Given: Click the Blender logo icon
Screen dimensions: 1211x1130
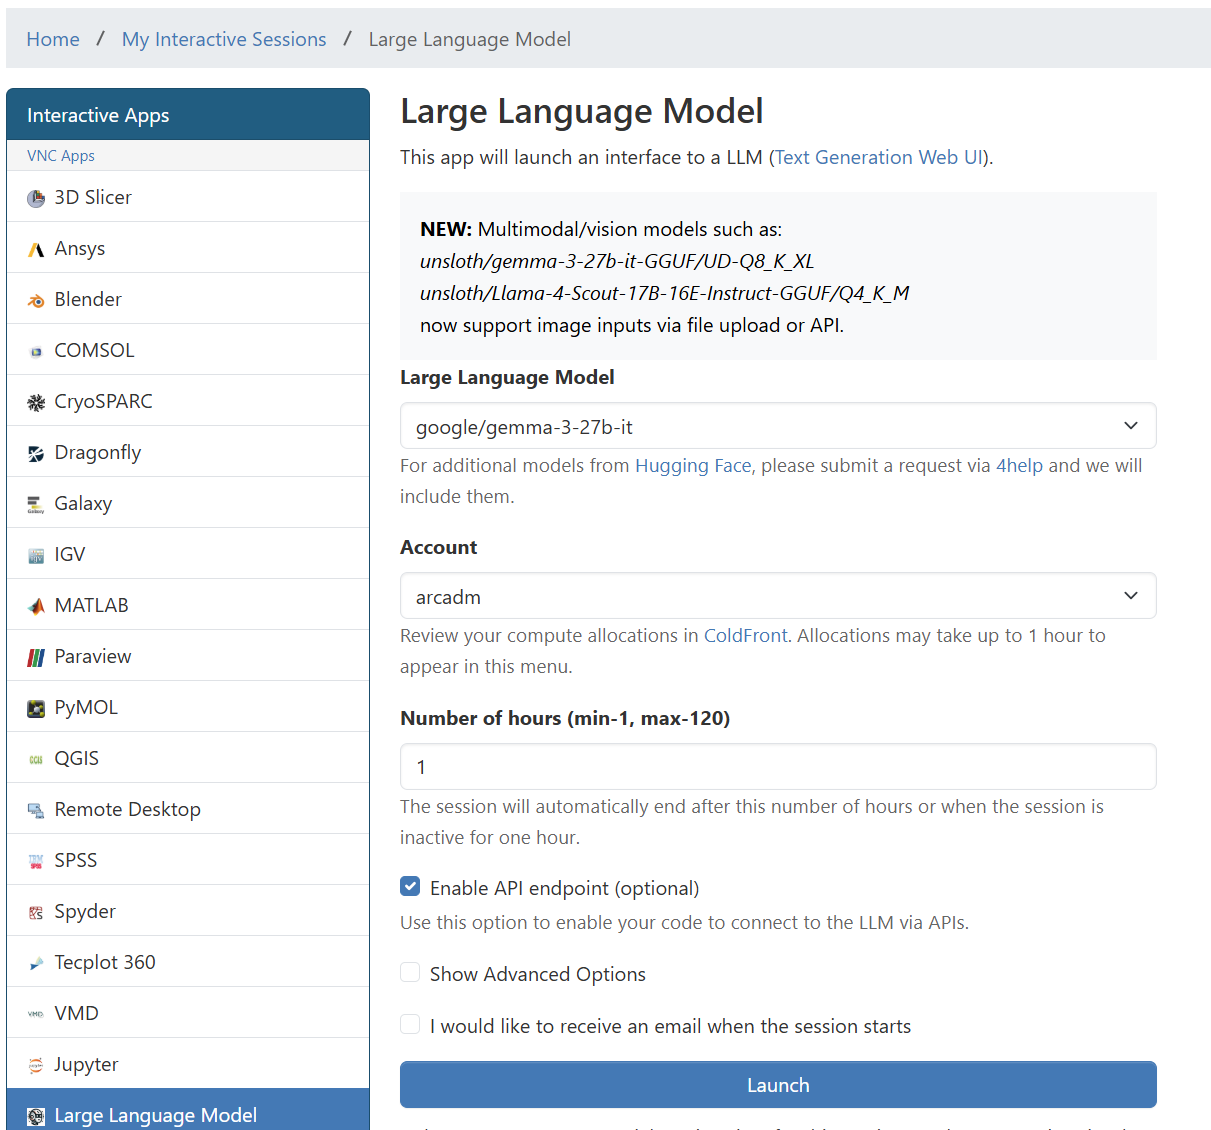Looking at the screenshot, I should [36, 300].
